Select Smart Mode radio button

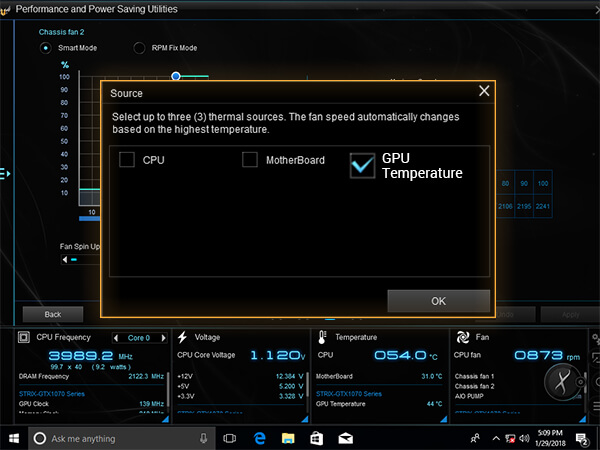tap(46, 48)
